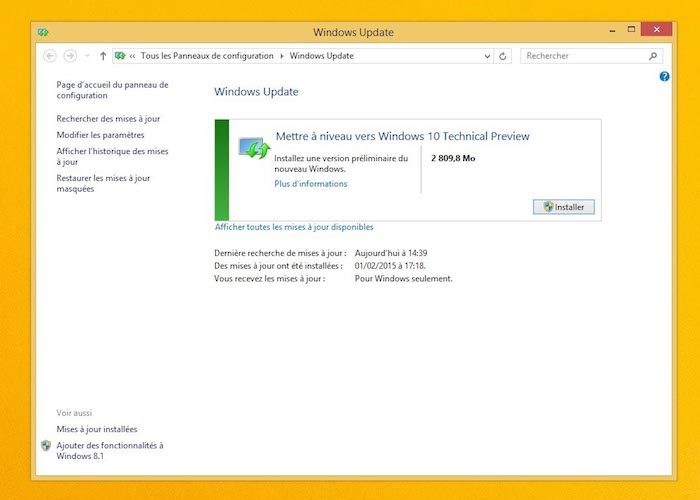Click the Installer button

point(563,207)
